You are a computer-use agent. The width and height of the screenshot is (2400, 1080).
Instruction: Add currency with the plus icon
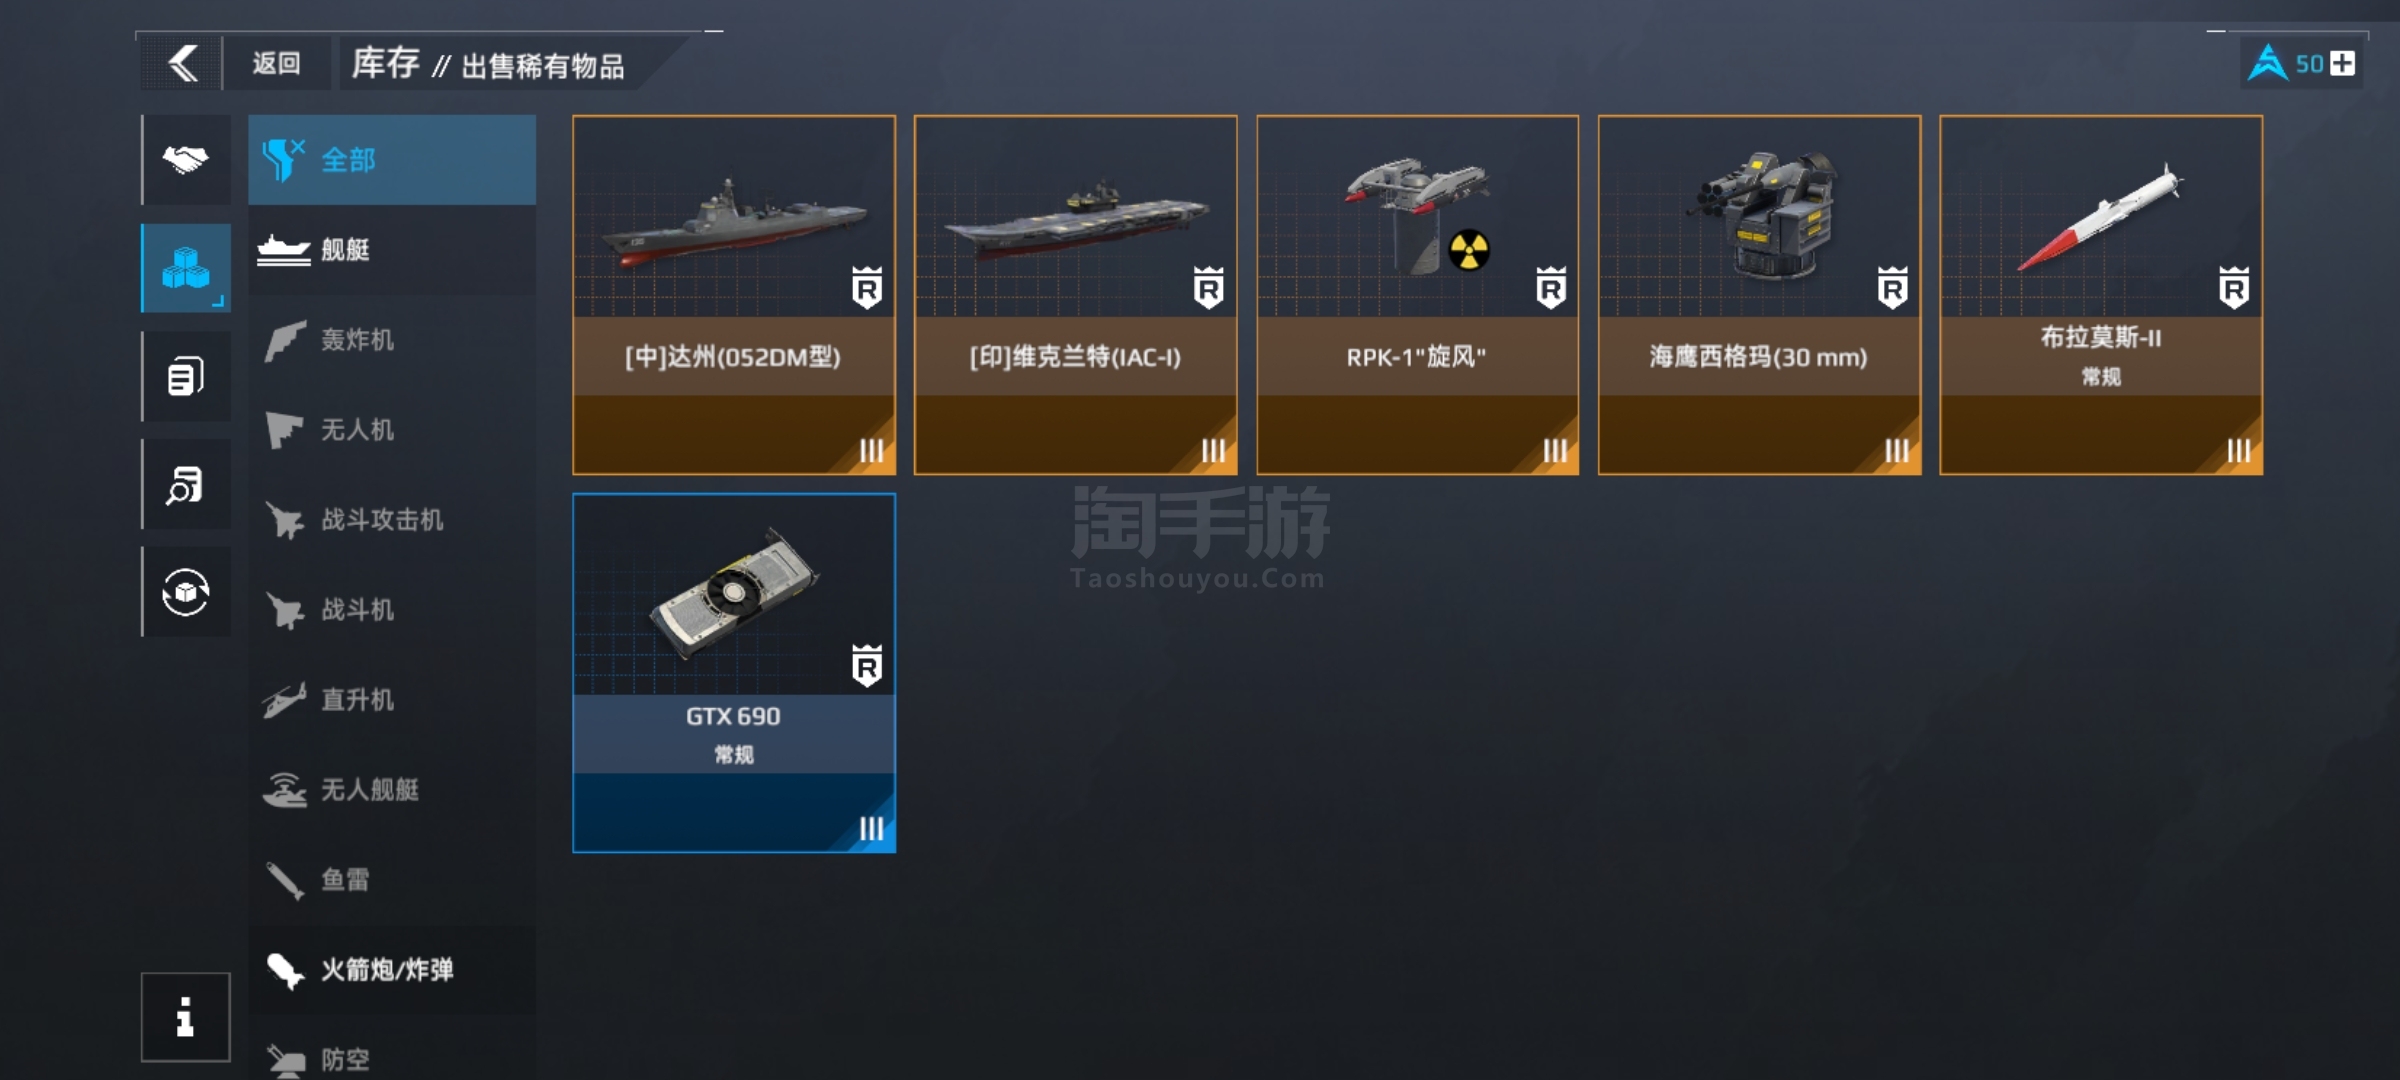pyautogui.click(x=2342, y=64)
